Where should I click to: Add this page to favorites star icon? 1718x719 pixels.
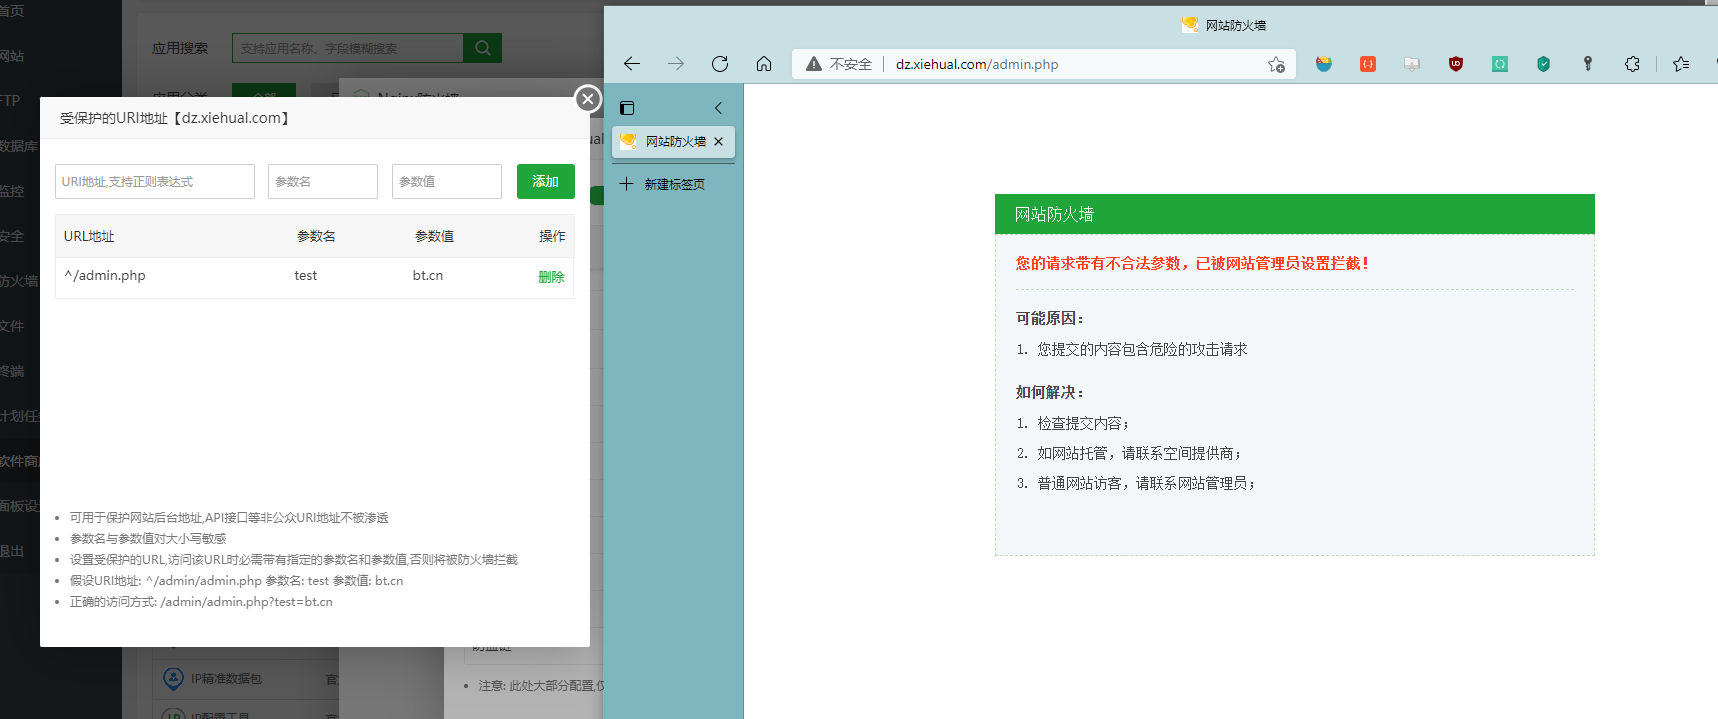[1276, 64]
